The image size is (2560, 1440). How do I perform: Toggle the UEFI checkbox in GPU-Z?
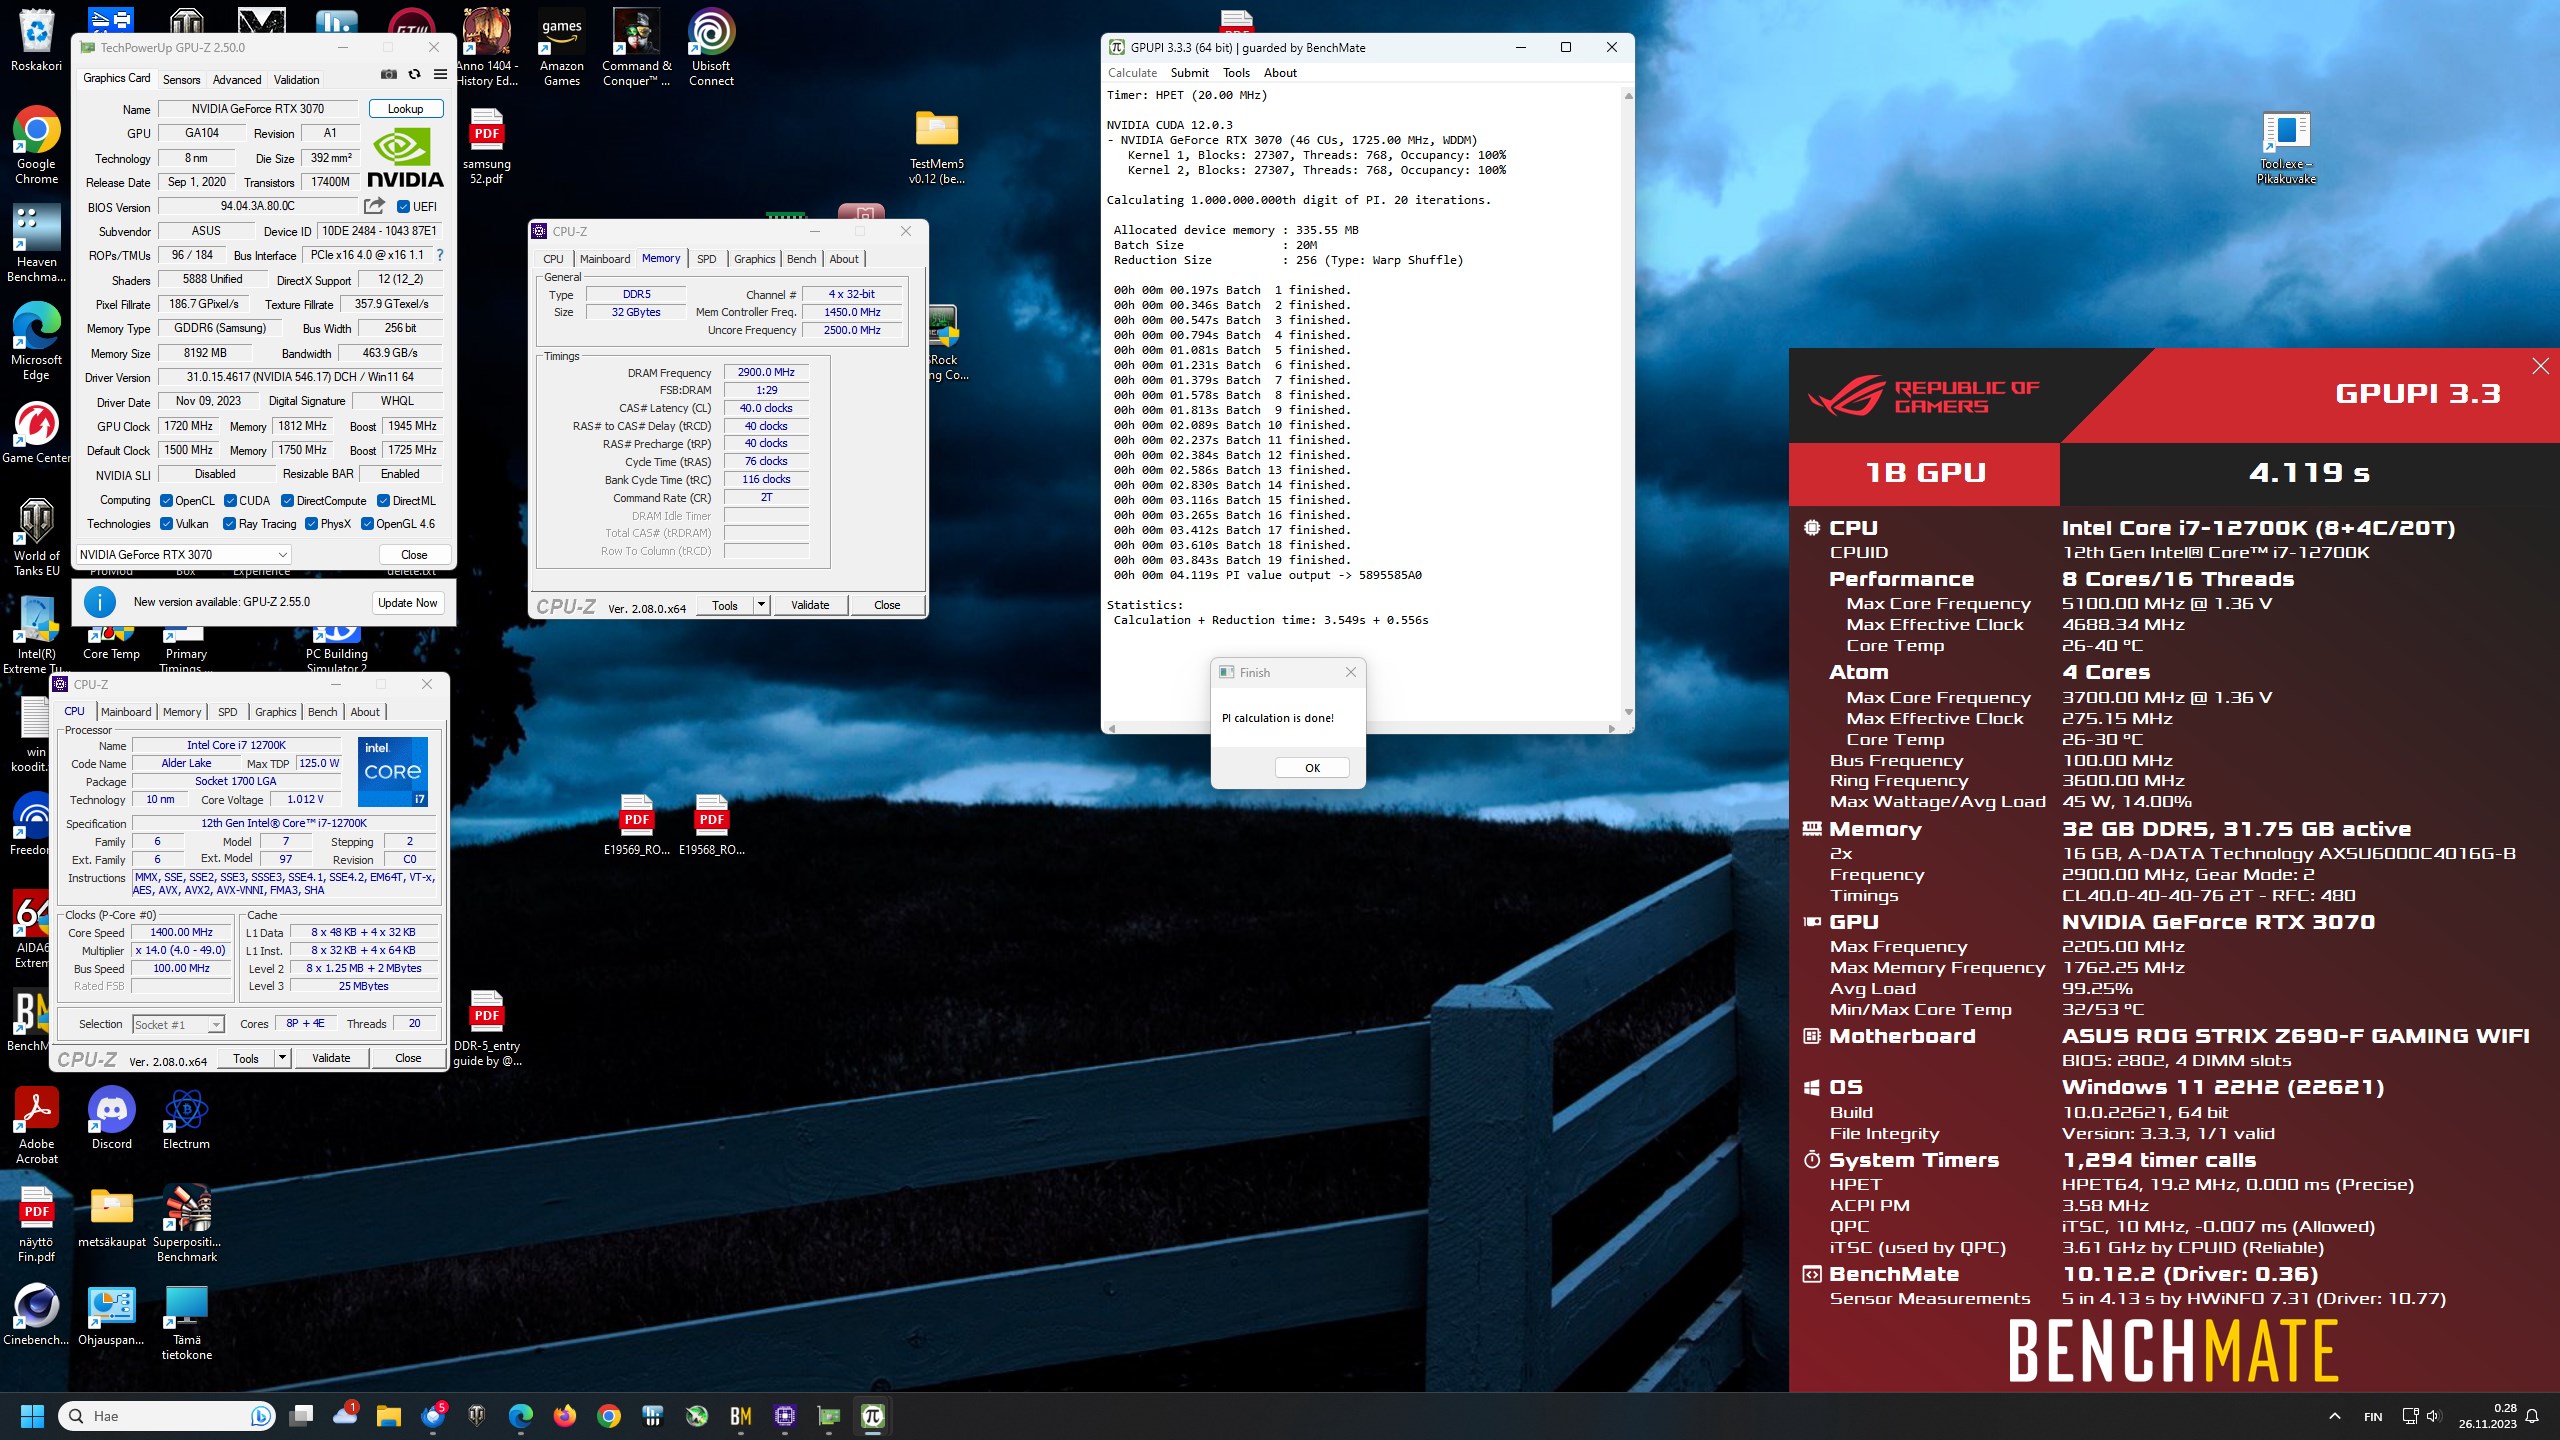(x=403, y=207)
